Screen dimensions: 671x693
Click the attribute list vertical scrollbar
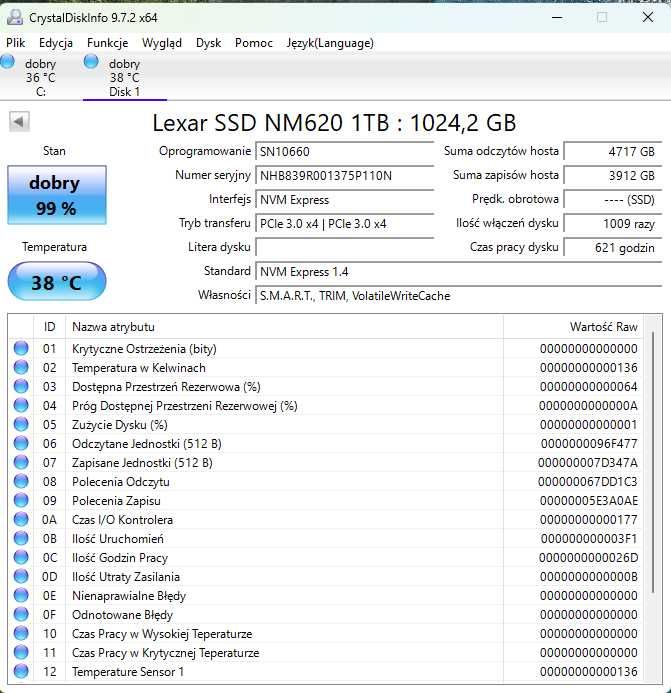point(653,462)
